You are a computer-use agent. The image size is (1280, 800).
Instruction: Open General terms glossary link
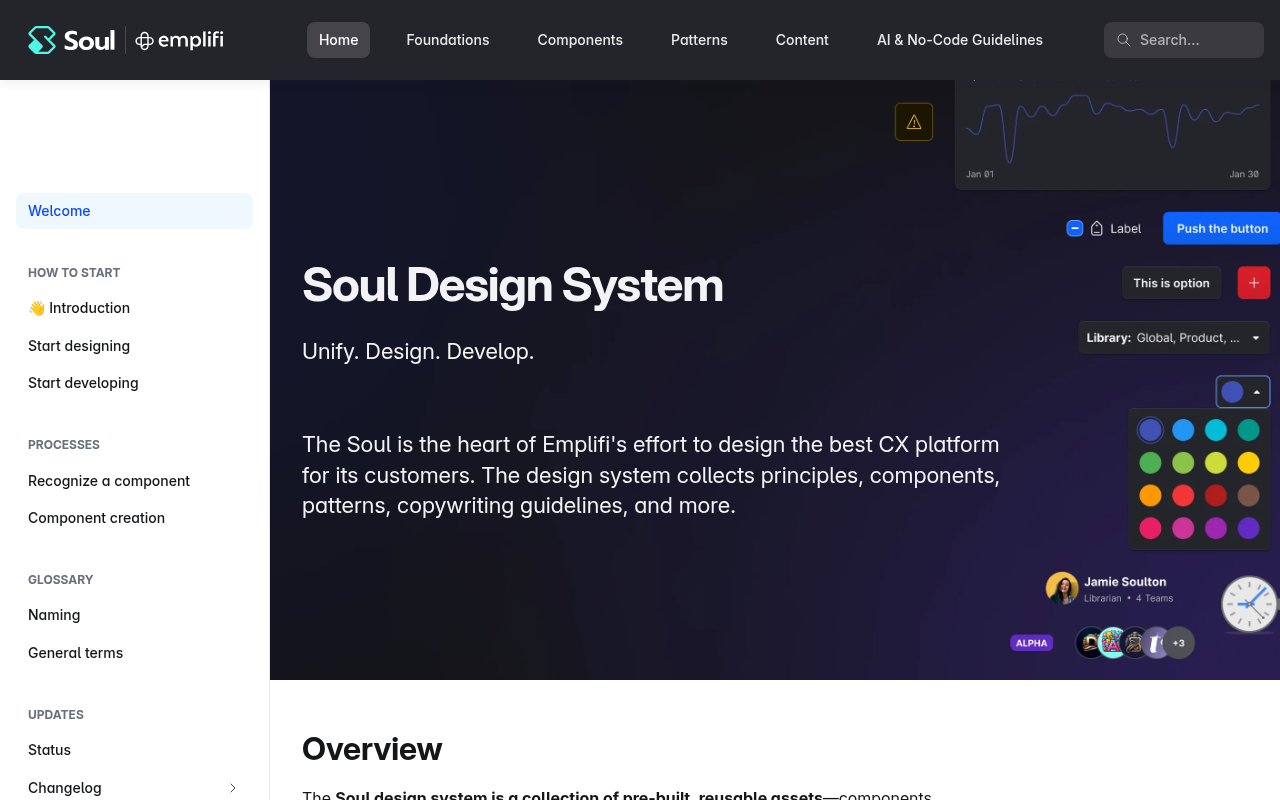click(134, 653)
